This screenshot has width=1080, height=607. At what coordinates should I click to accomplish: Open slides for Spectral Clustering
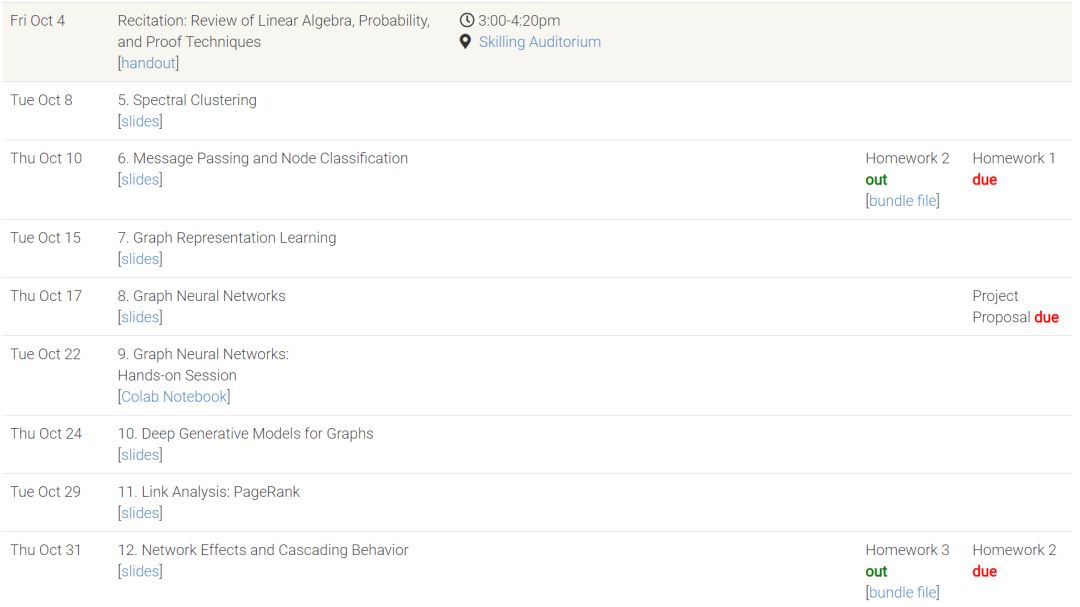(x=140, y=121)
